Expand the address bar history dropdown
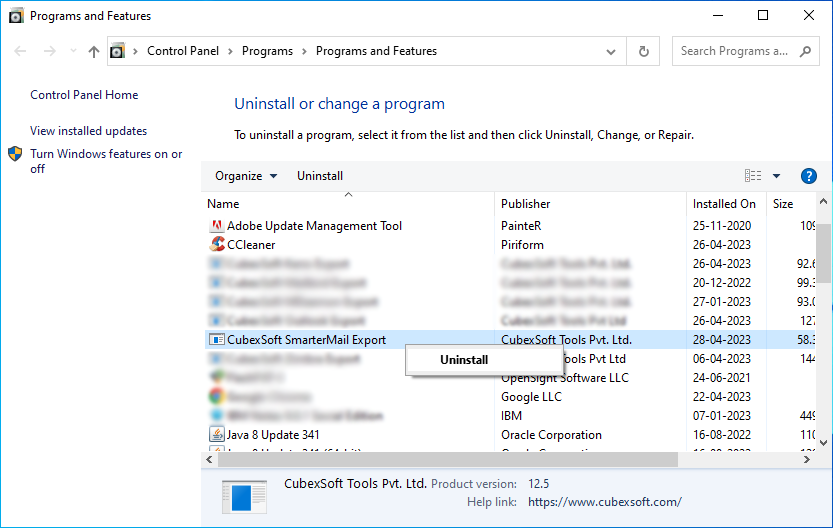Image resolution: width=833 pixels, height=528 pixels. pyautogui.click(x=611, y=51)
